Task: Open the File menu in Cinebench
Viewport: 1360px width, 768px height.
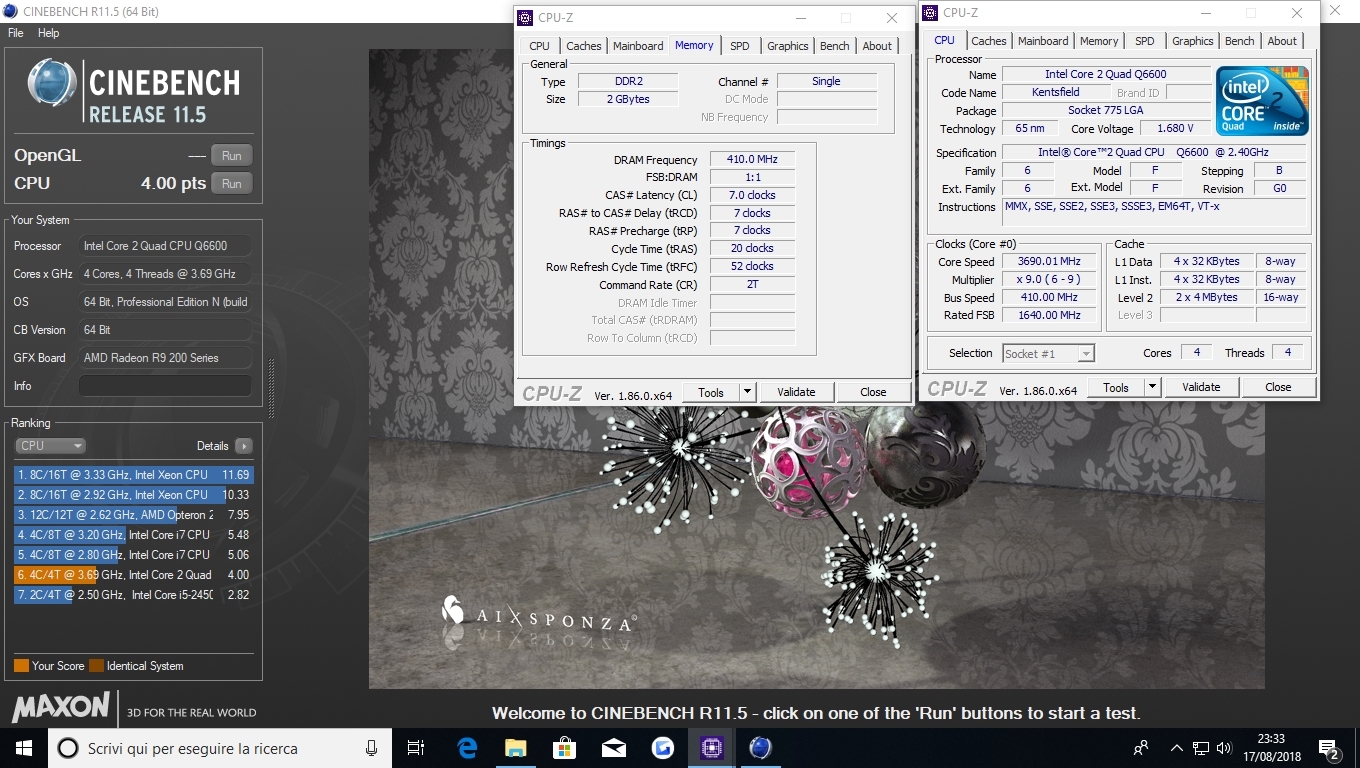Action: coord(16,33)
